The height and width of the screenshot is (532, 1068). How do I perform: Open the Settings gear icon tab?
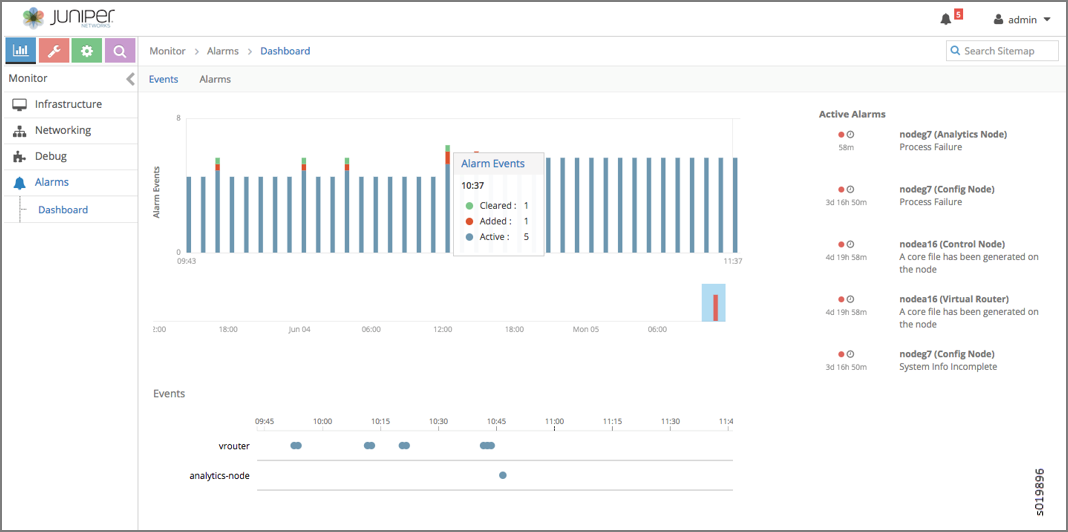[x=87, y=51]
